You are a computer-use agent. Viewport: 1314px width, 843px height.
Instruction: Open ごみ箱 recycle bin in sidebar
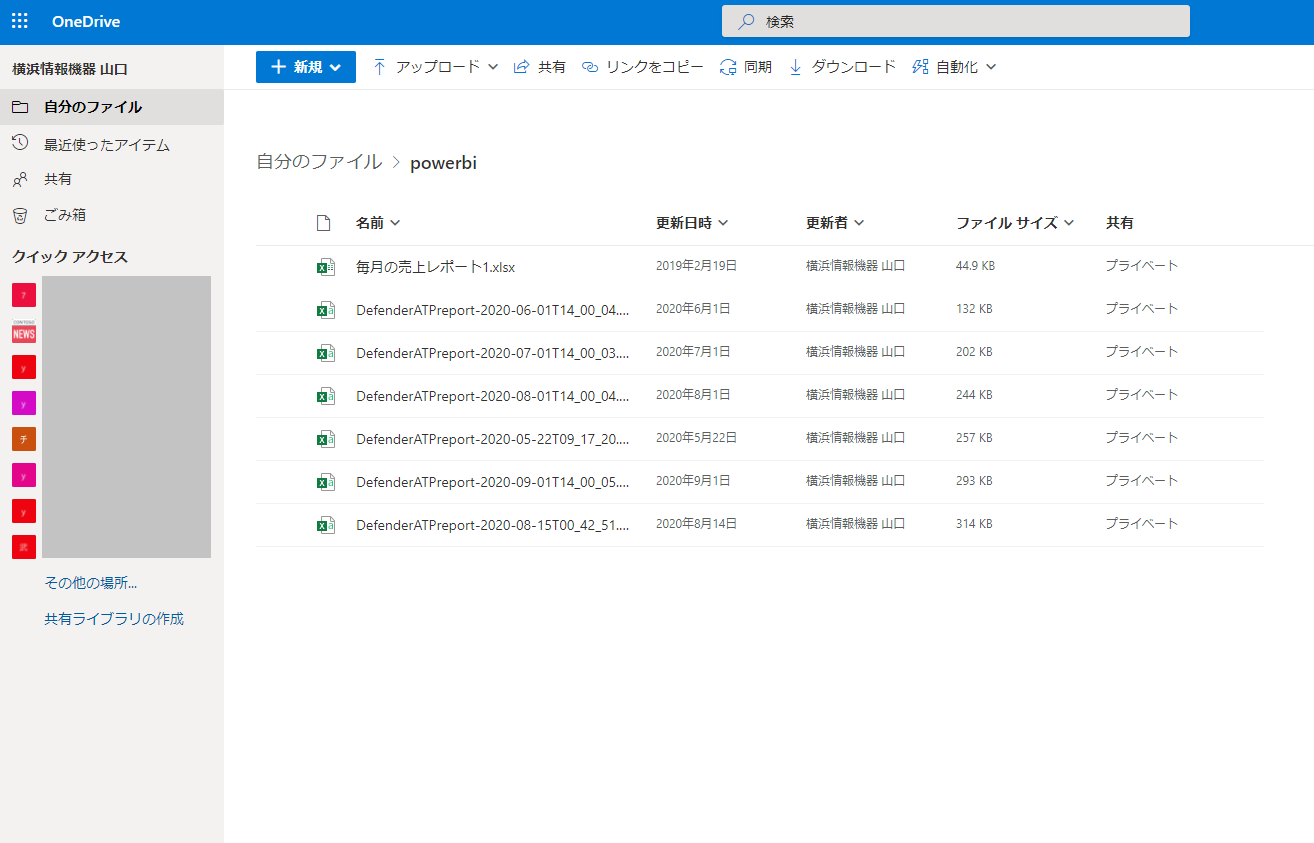point(64,215)
